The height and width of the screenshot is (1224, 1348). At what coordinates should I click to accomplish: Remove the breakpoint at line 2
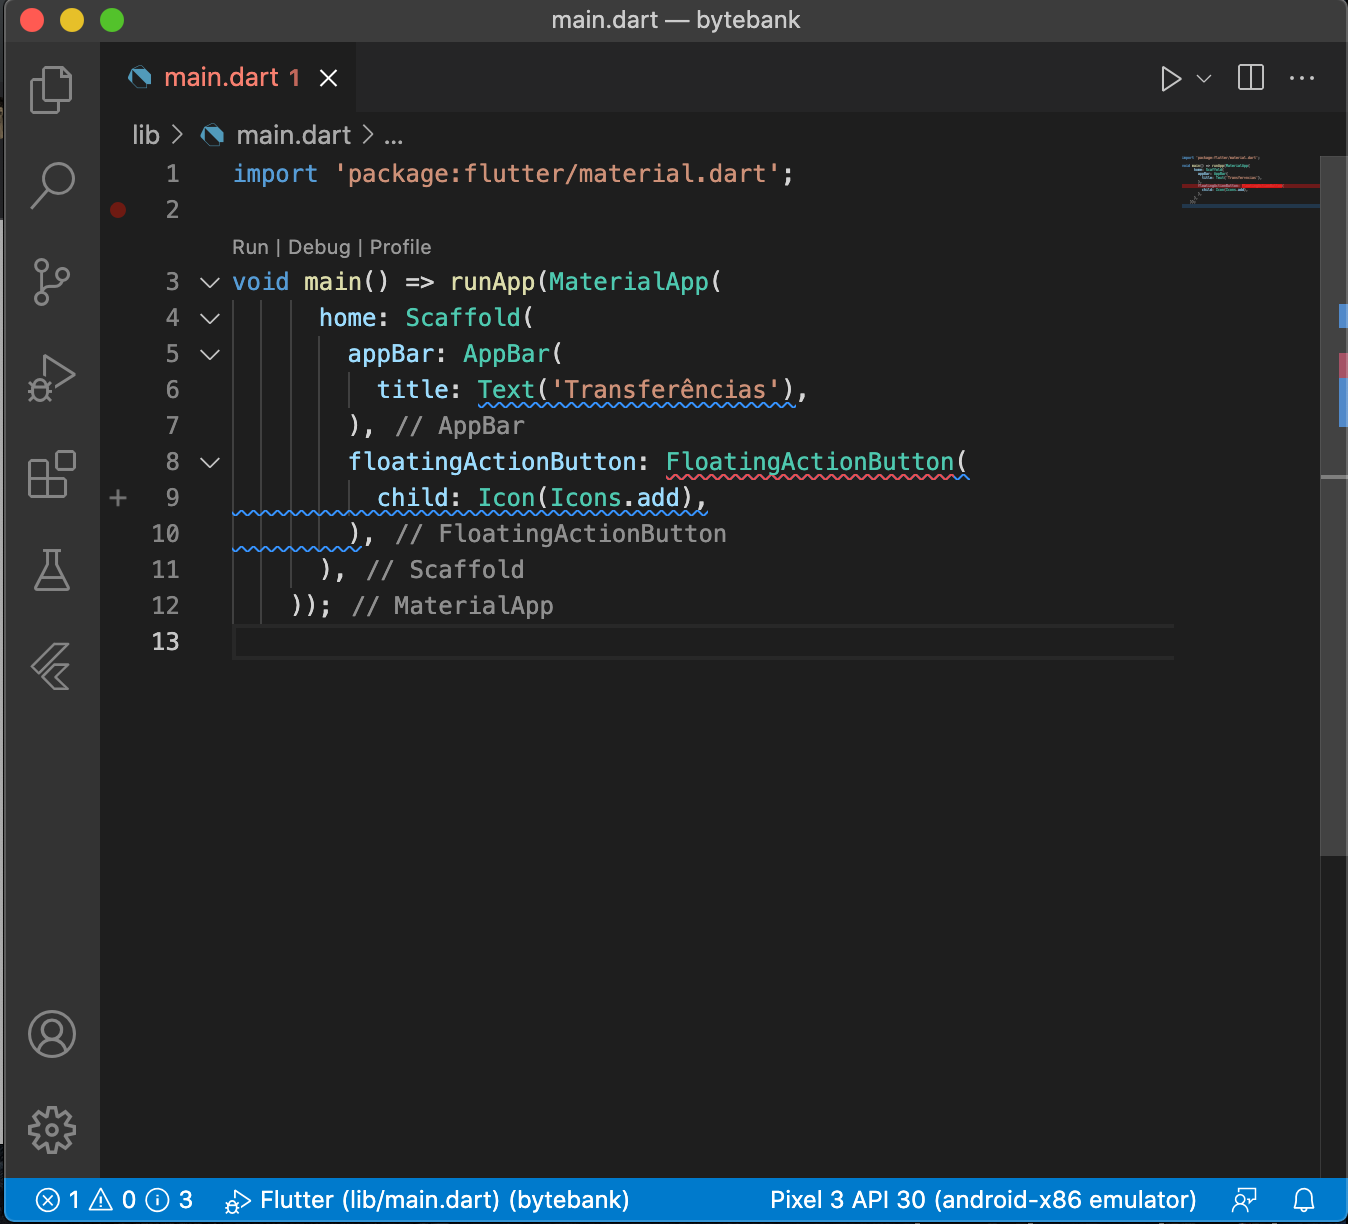coord(118,210)
